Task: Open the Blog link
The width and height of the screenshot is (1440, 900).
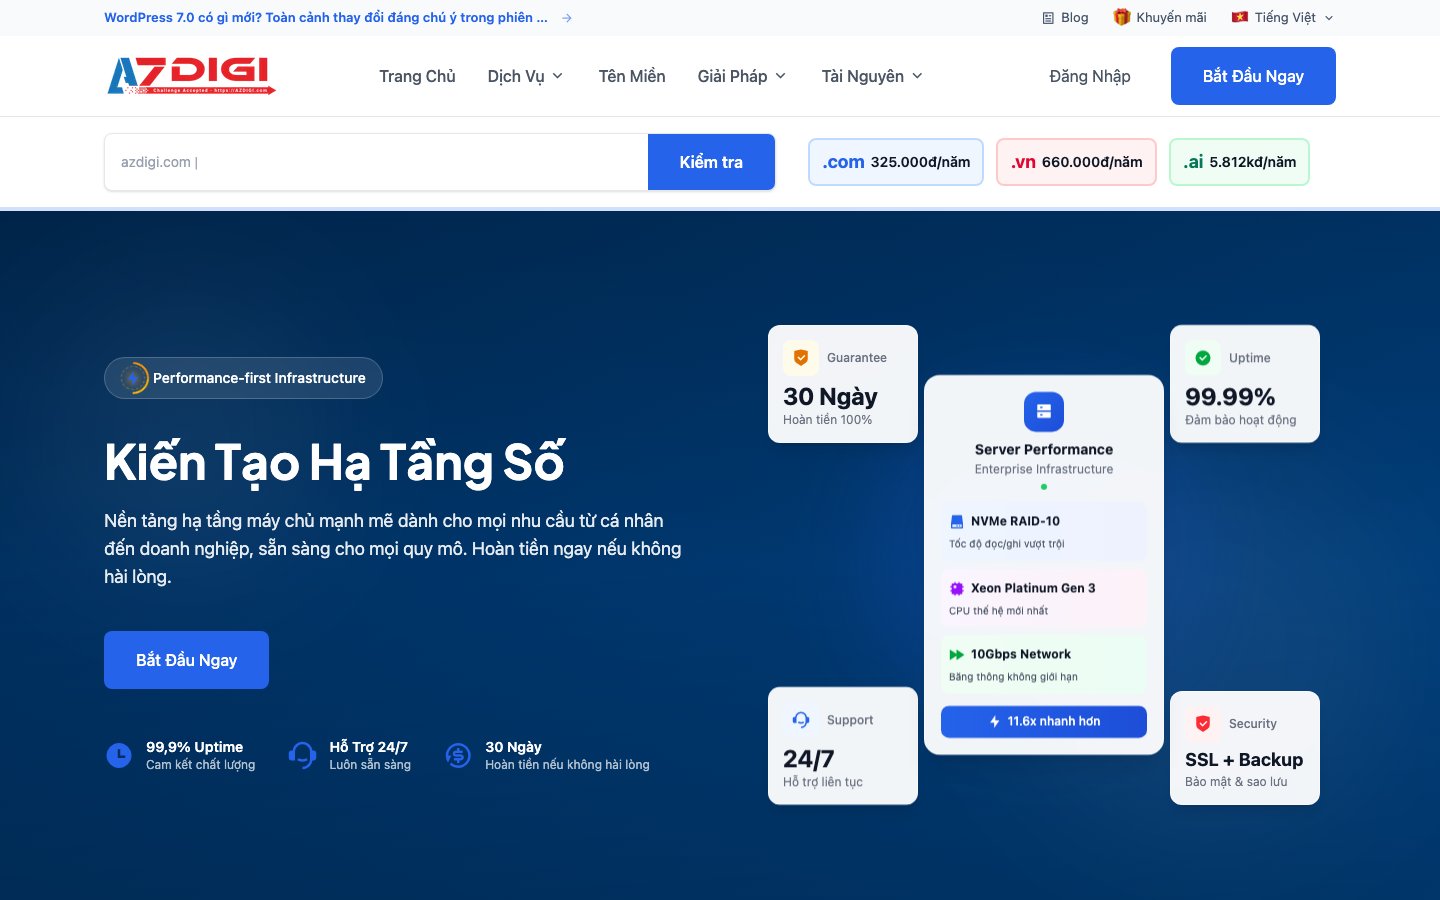Action: point(1065,17)
